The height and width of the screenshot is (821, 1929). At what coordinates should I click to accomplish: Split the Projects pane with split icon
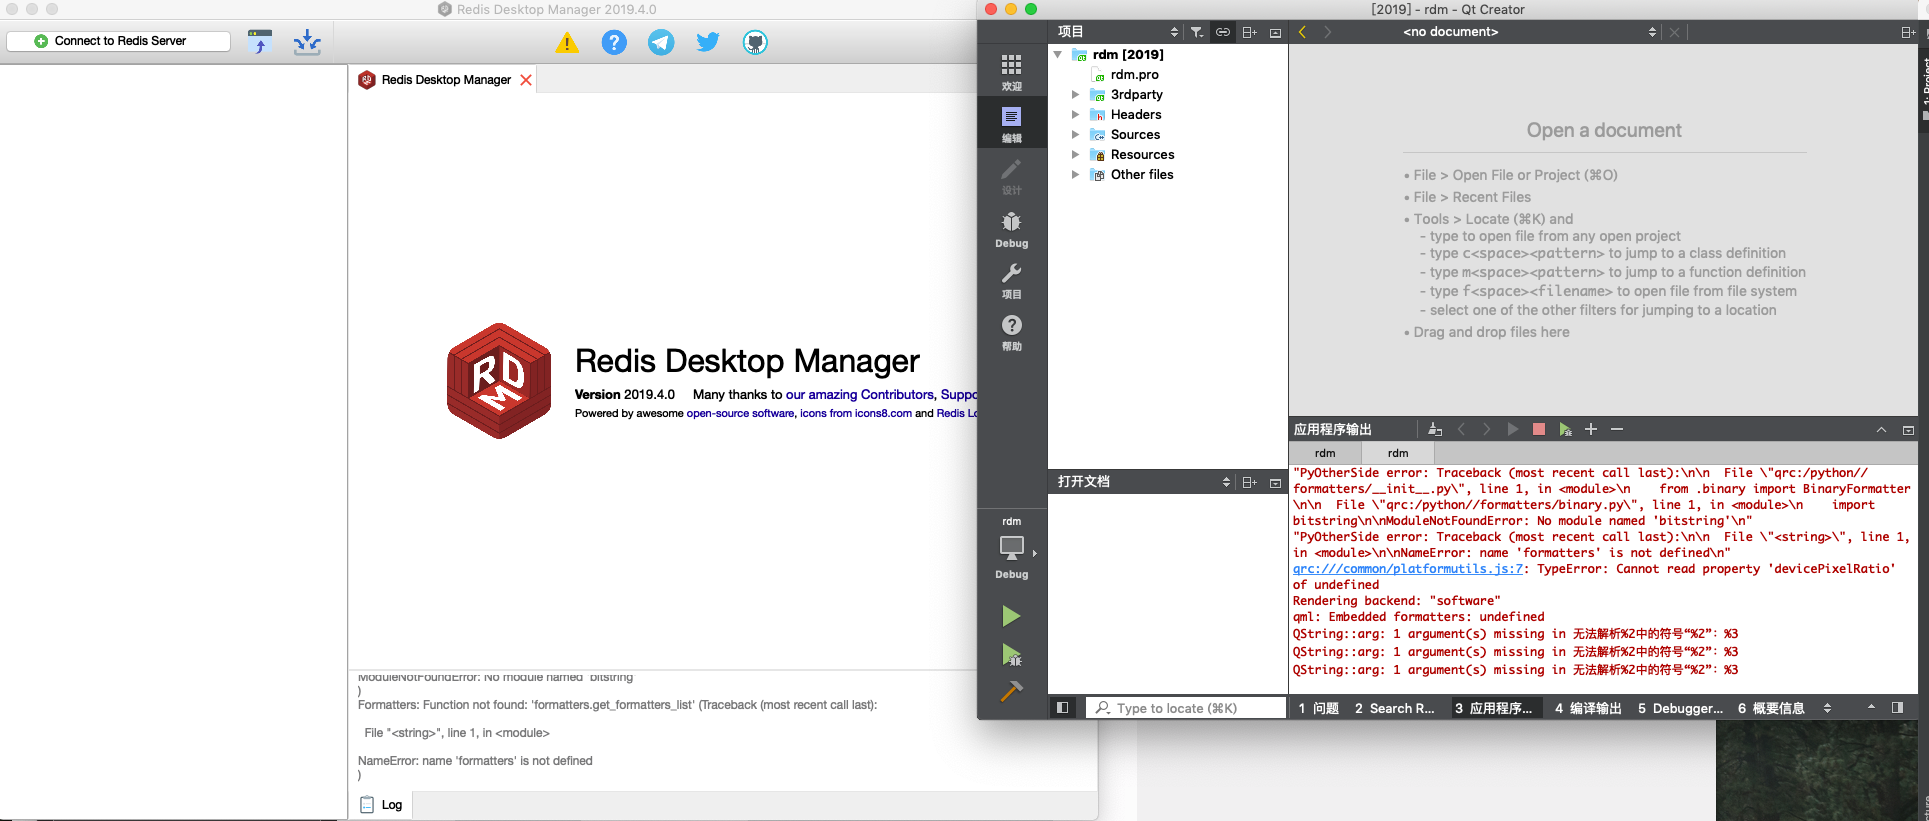(x=1249, y=32)
